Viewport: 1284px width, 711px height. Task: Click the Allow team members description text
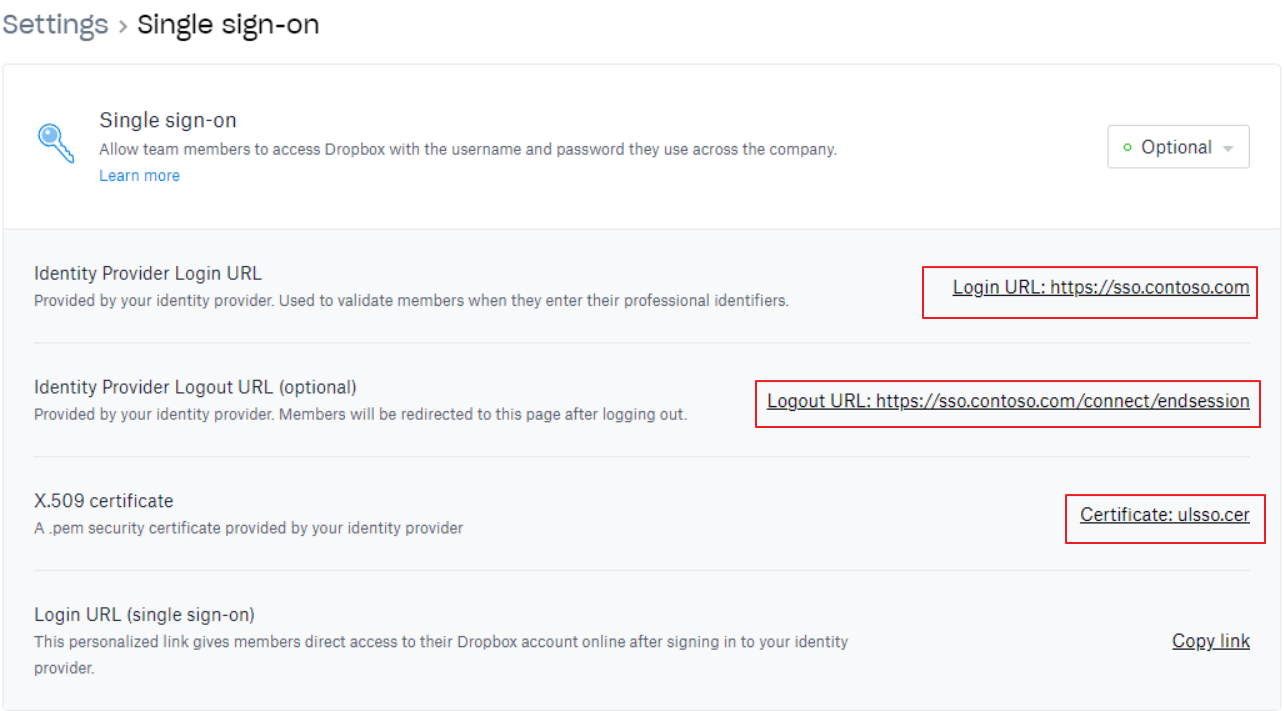(468, 150)
